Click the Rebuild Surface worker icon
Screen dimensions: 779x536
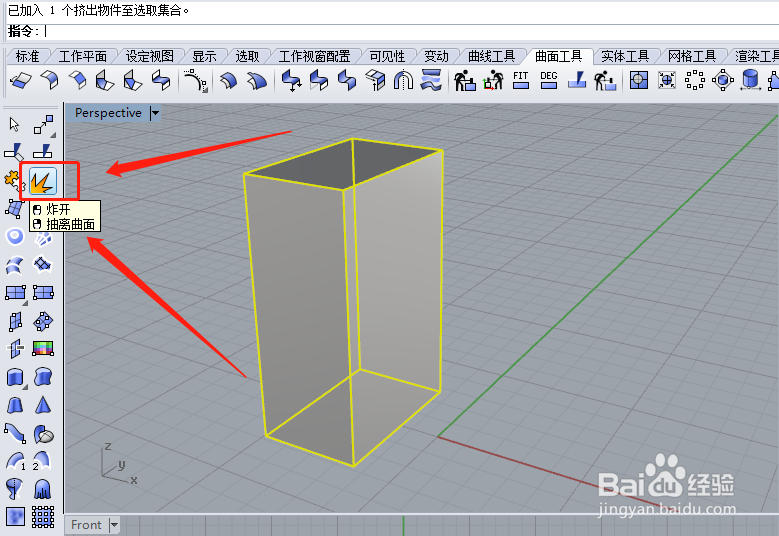pyautogui.click(x=465, y=80)
